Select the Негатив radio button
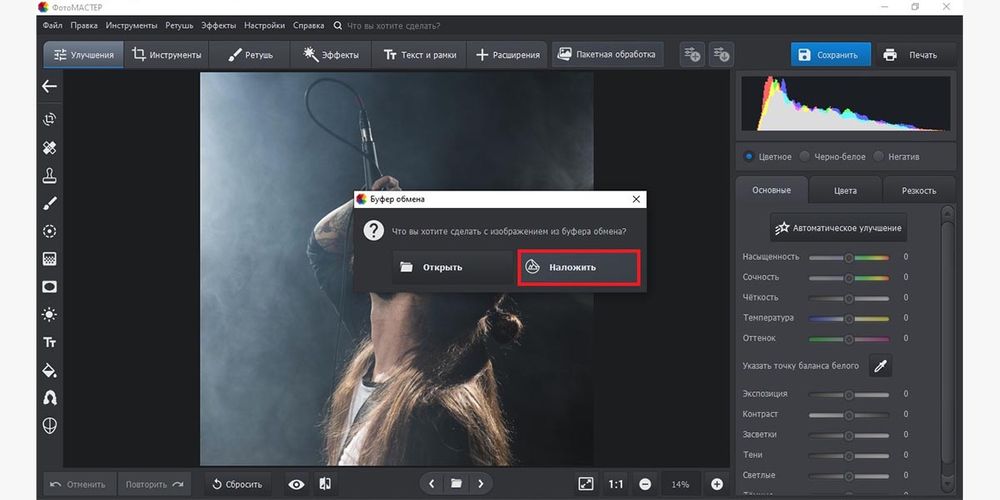 point(878,157)
